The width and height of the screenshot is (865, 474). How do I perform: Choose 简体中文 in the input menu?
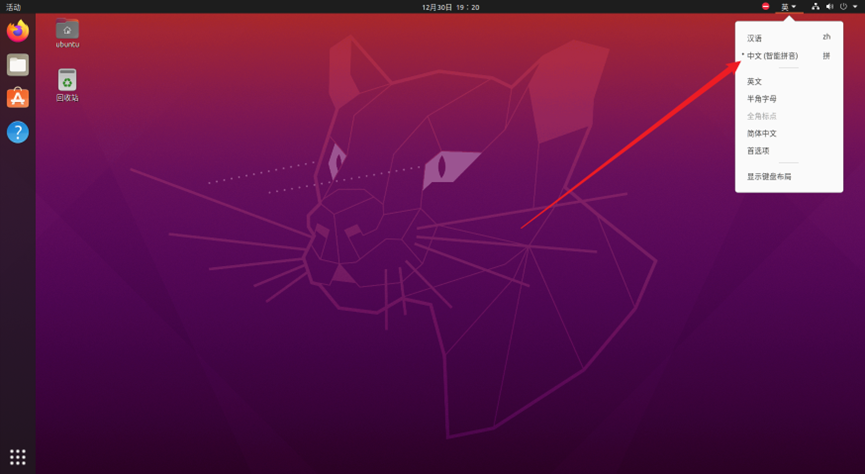789,134
